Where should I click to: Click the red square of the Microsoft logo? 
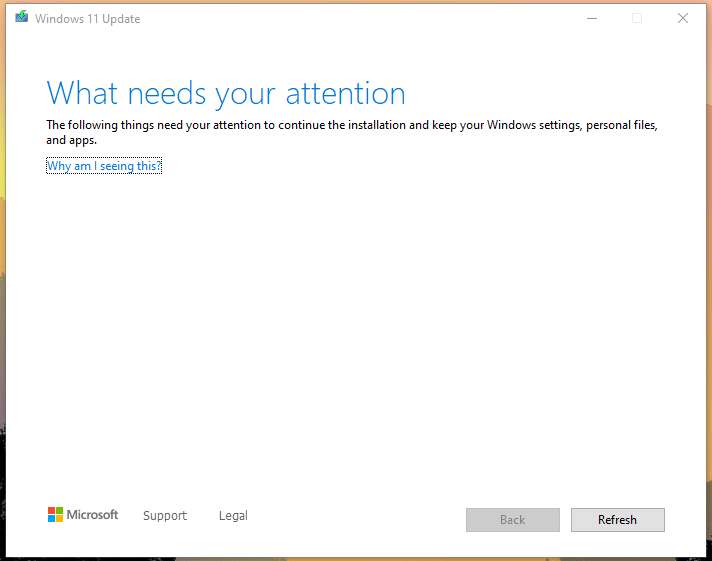[x=51, y=511]
